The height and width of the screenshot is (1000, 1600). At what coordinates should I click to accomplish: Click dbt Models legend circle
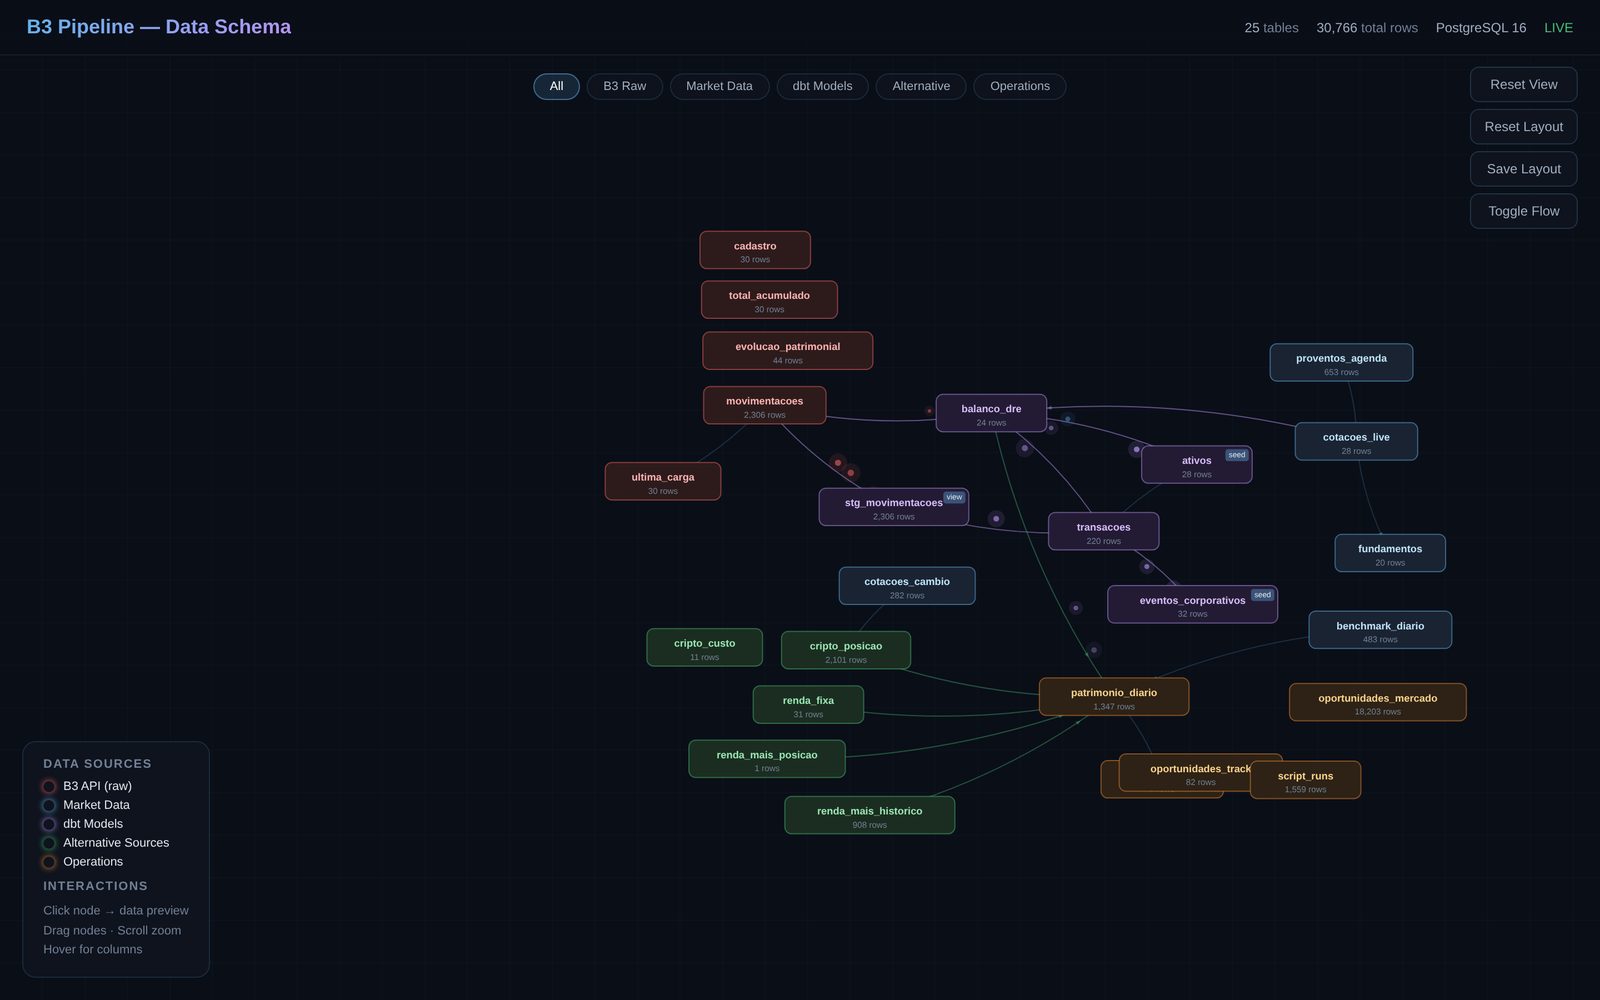click(49, 824)
